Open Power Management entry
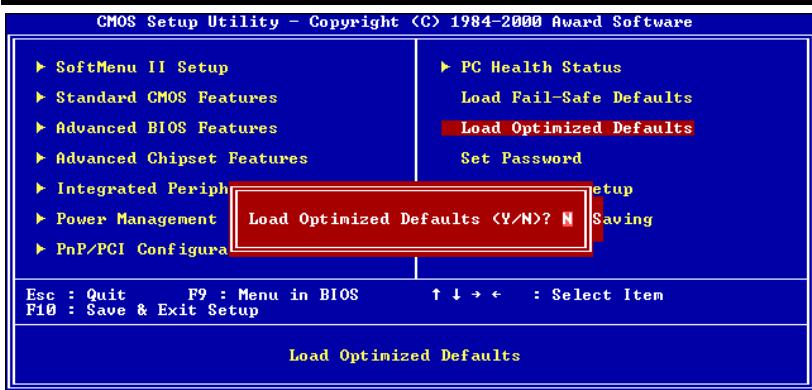 coord(137,219)
